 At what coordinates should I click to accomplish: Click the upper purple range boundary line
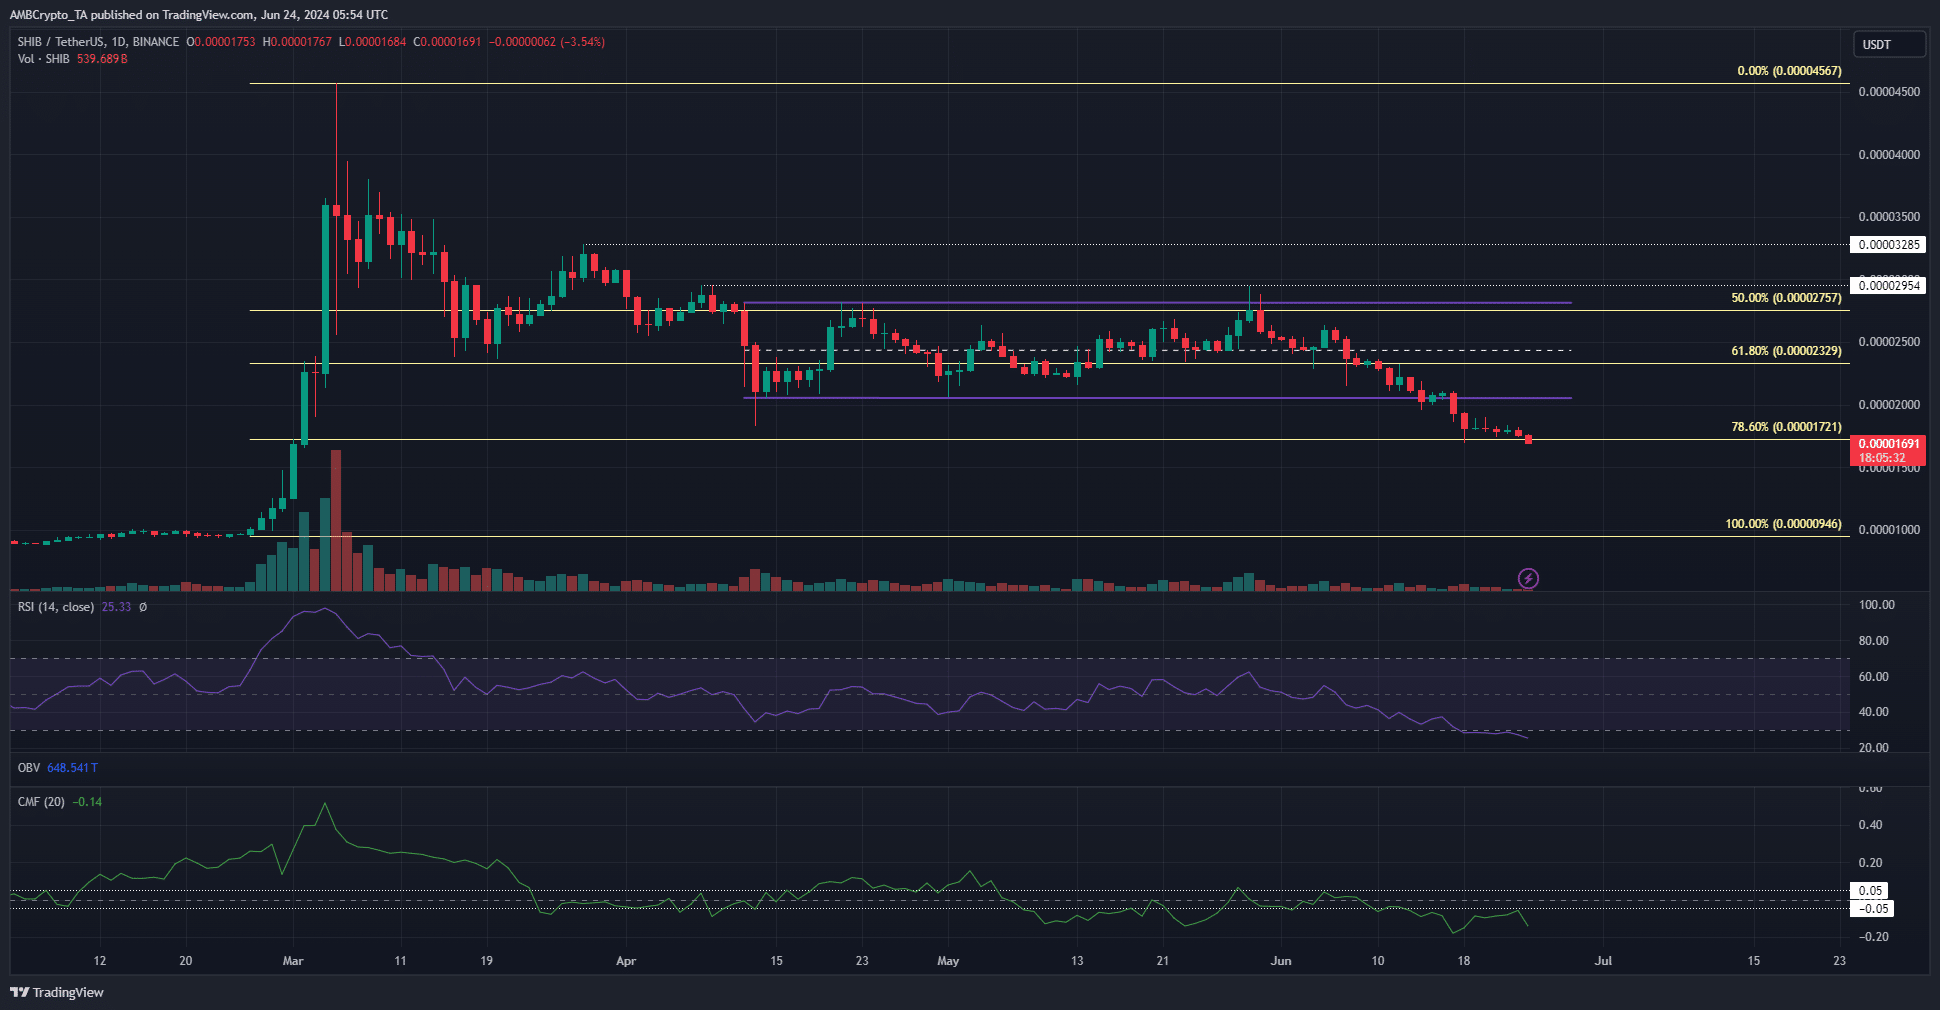1157,302
